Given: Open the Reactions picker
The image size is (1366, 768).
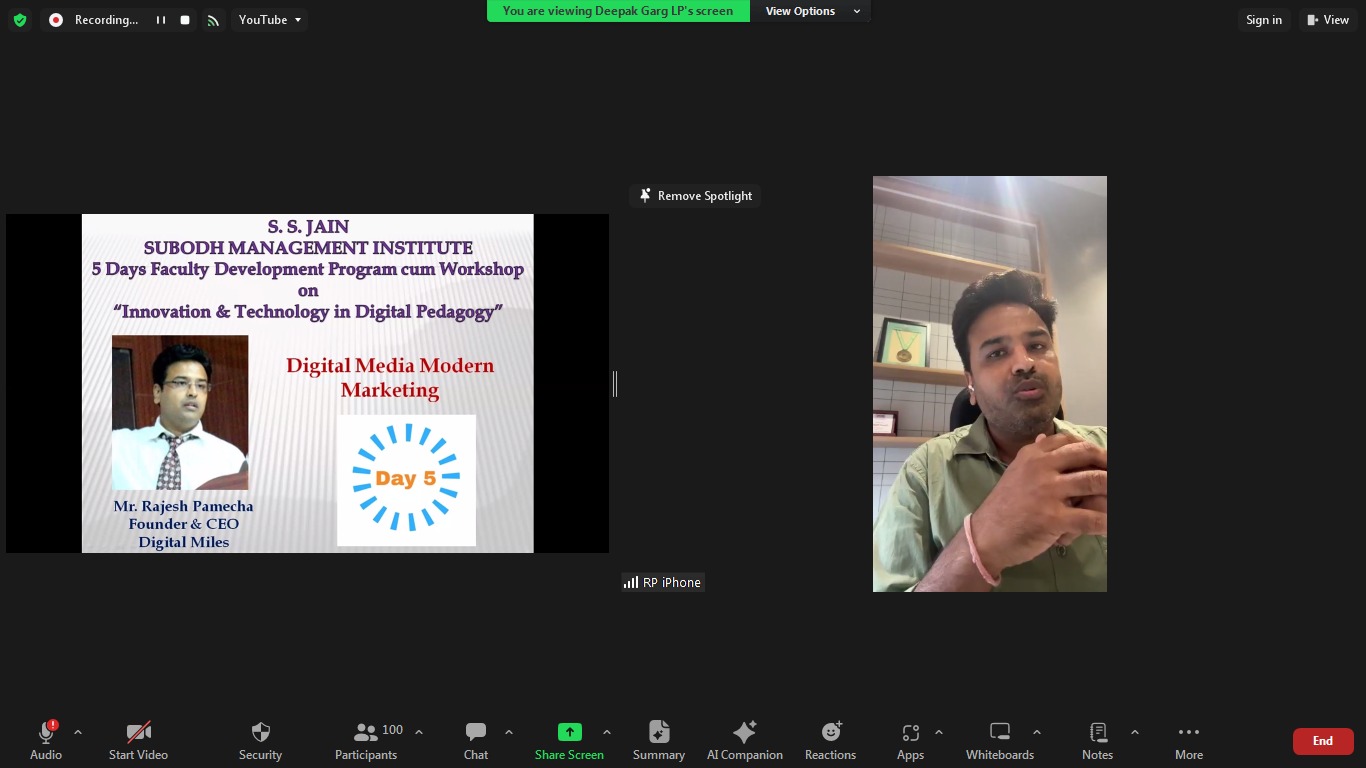Looking at the screenshot, I should [830, 740].
